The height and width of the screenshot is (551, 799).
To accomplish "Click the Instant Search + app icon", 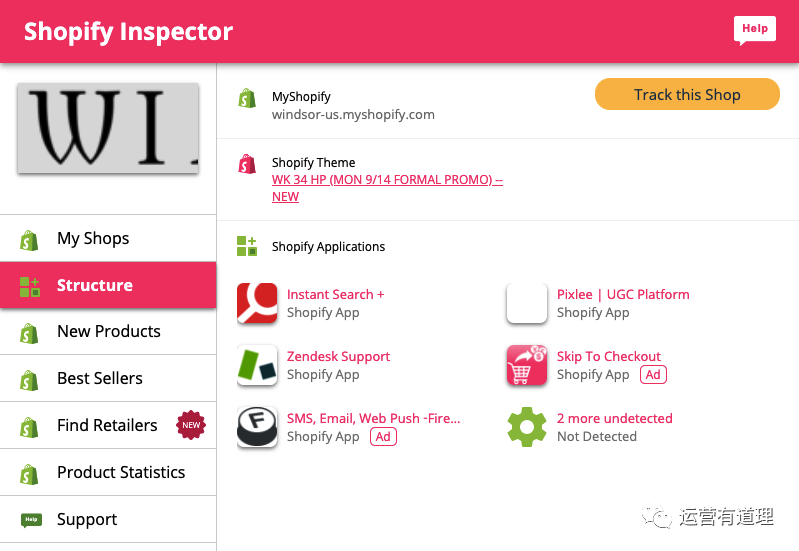I will point(257,304).
